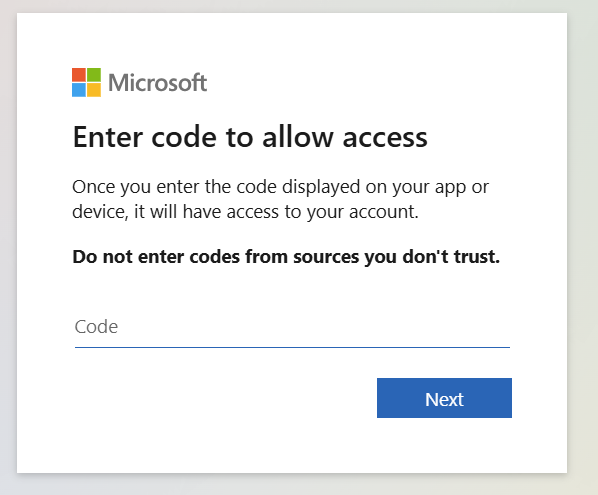Click the word 'Next' label in button

(x=444, y=400)
